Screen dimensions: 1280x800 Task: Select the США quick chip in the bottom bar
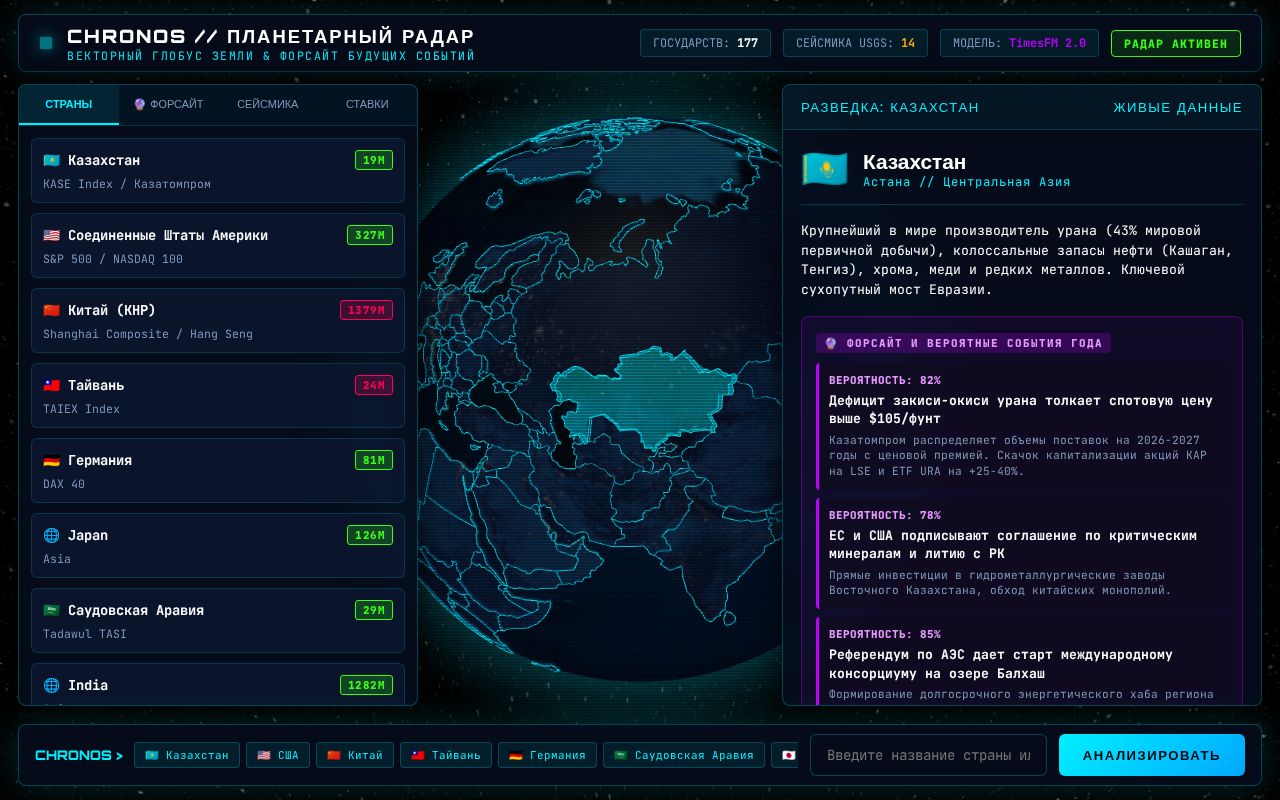click(278, 755)
